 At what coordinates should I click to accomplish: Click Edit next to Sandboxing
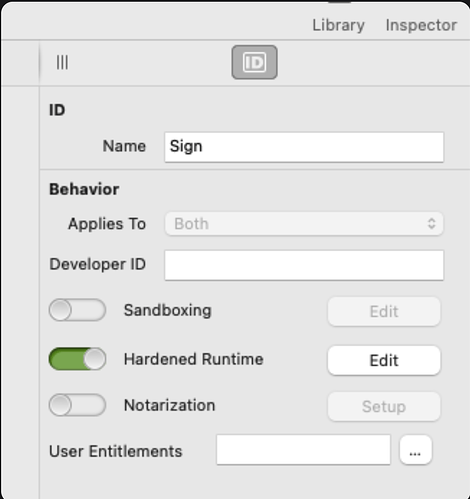(384, 312)
